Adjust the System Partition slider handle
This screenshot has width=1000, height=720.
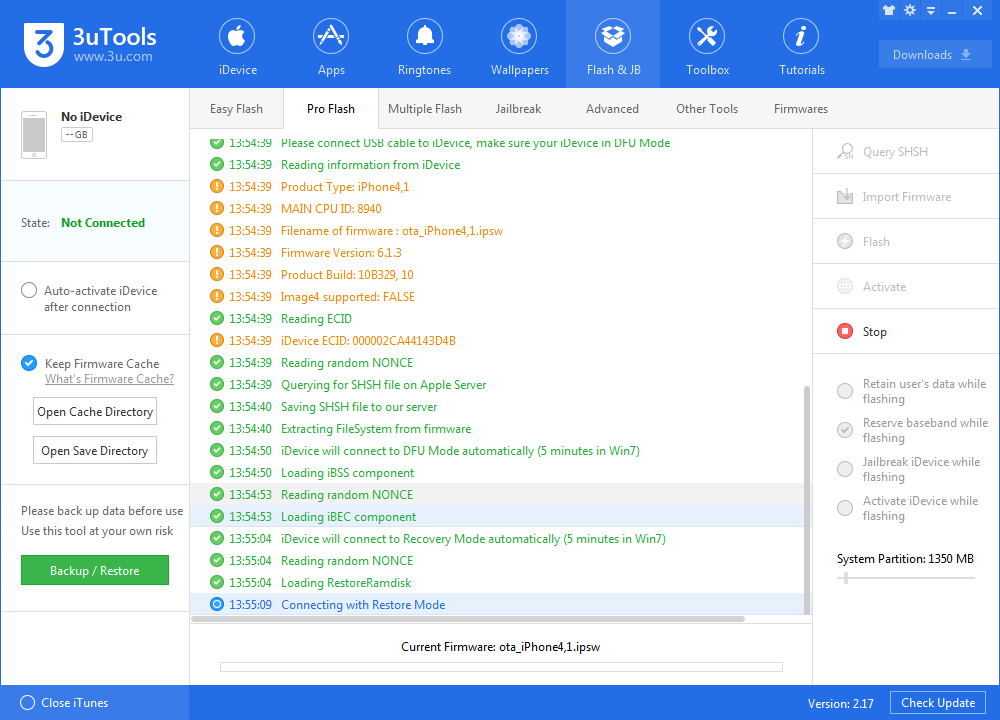click(x=846, y=578)
